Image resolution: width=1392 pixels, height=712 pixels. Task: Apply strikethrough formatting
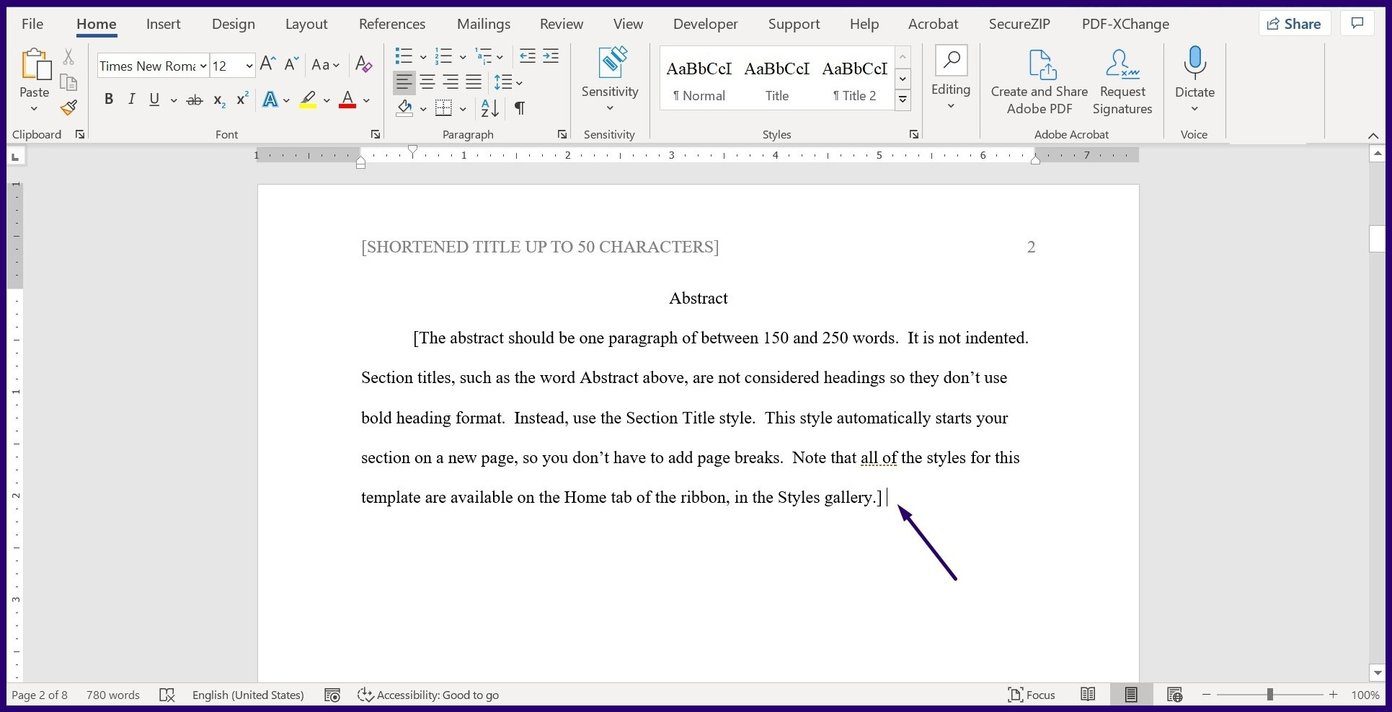pyautogui.click(x=194, y=100)
